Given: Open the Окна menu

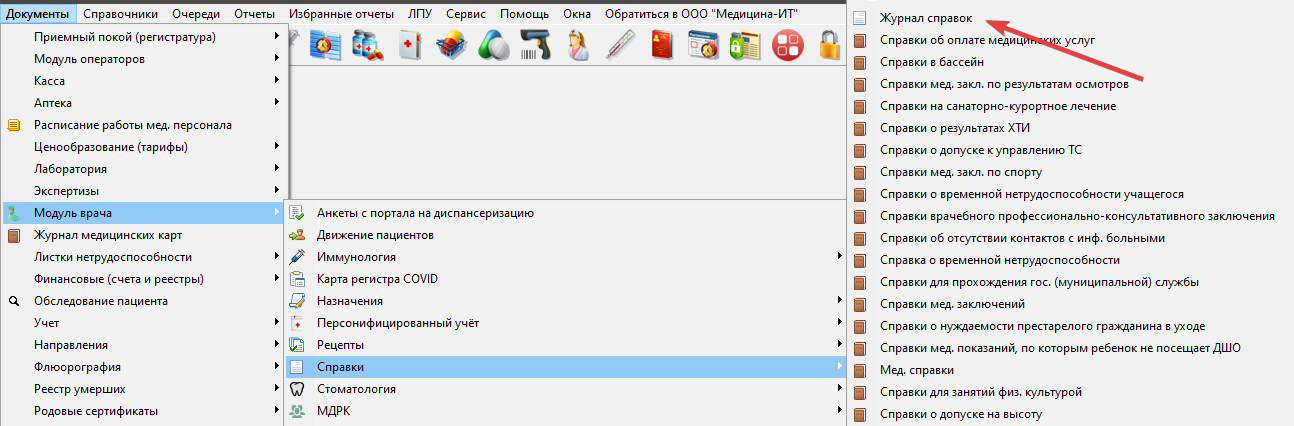Looking at the screenshot, I should point(576,14).
